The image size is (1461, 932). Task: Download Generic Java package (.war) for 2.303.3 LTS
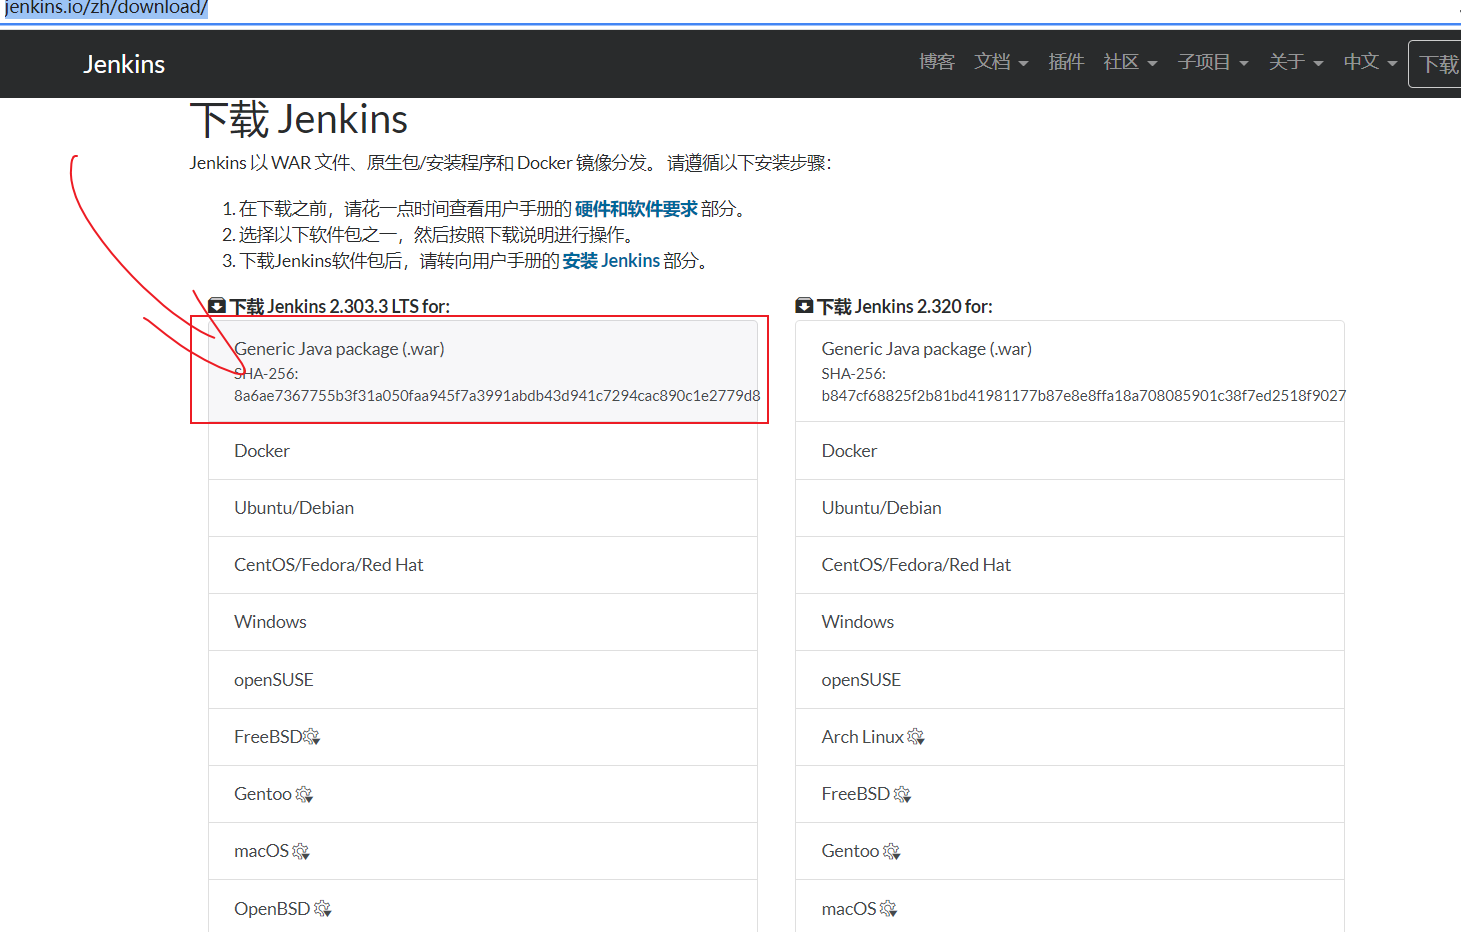click(483, 371)
